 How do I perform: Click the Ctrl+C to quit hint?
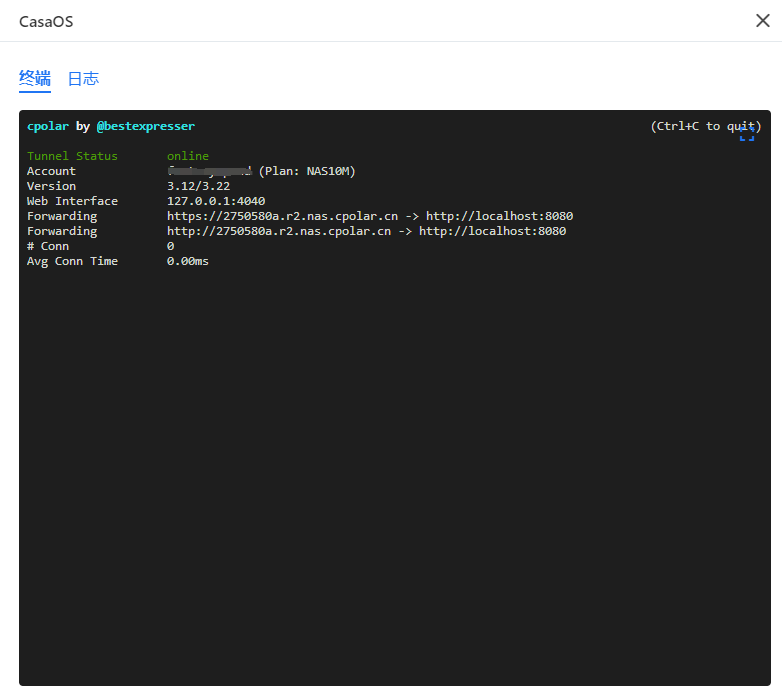click(706, 126)
